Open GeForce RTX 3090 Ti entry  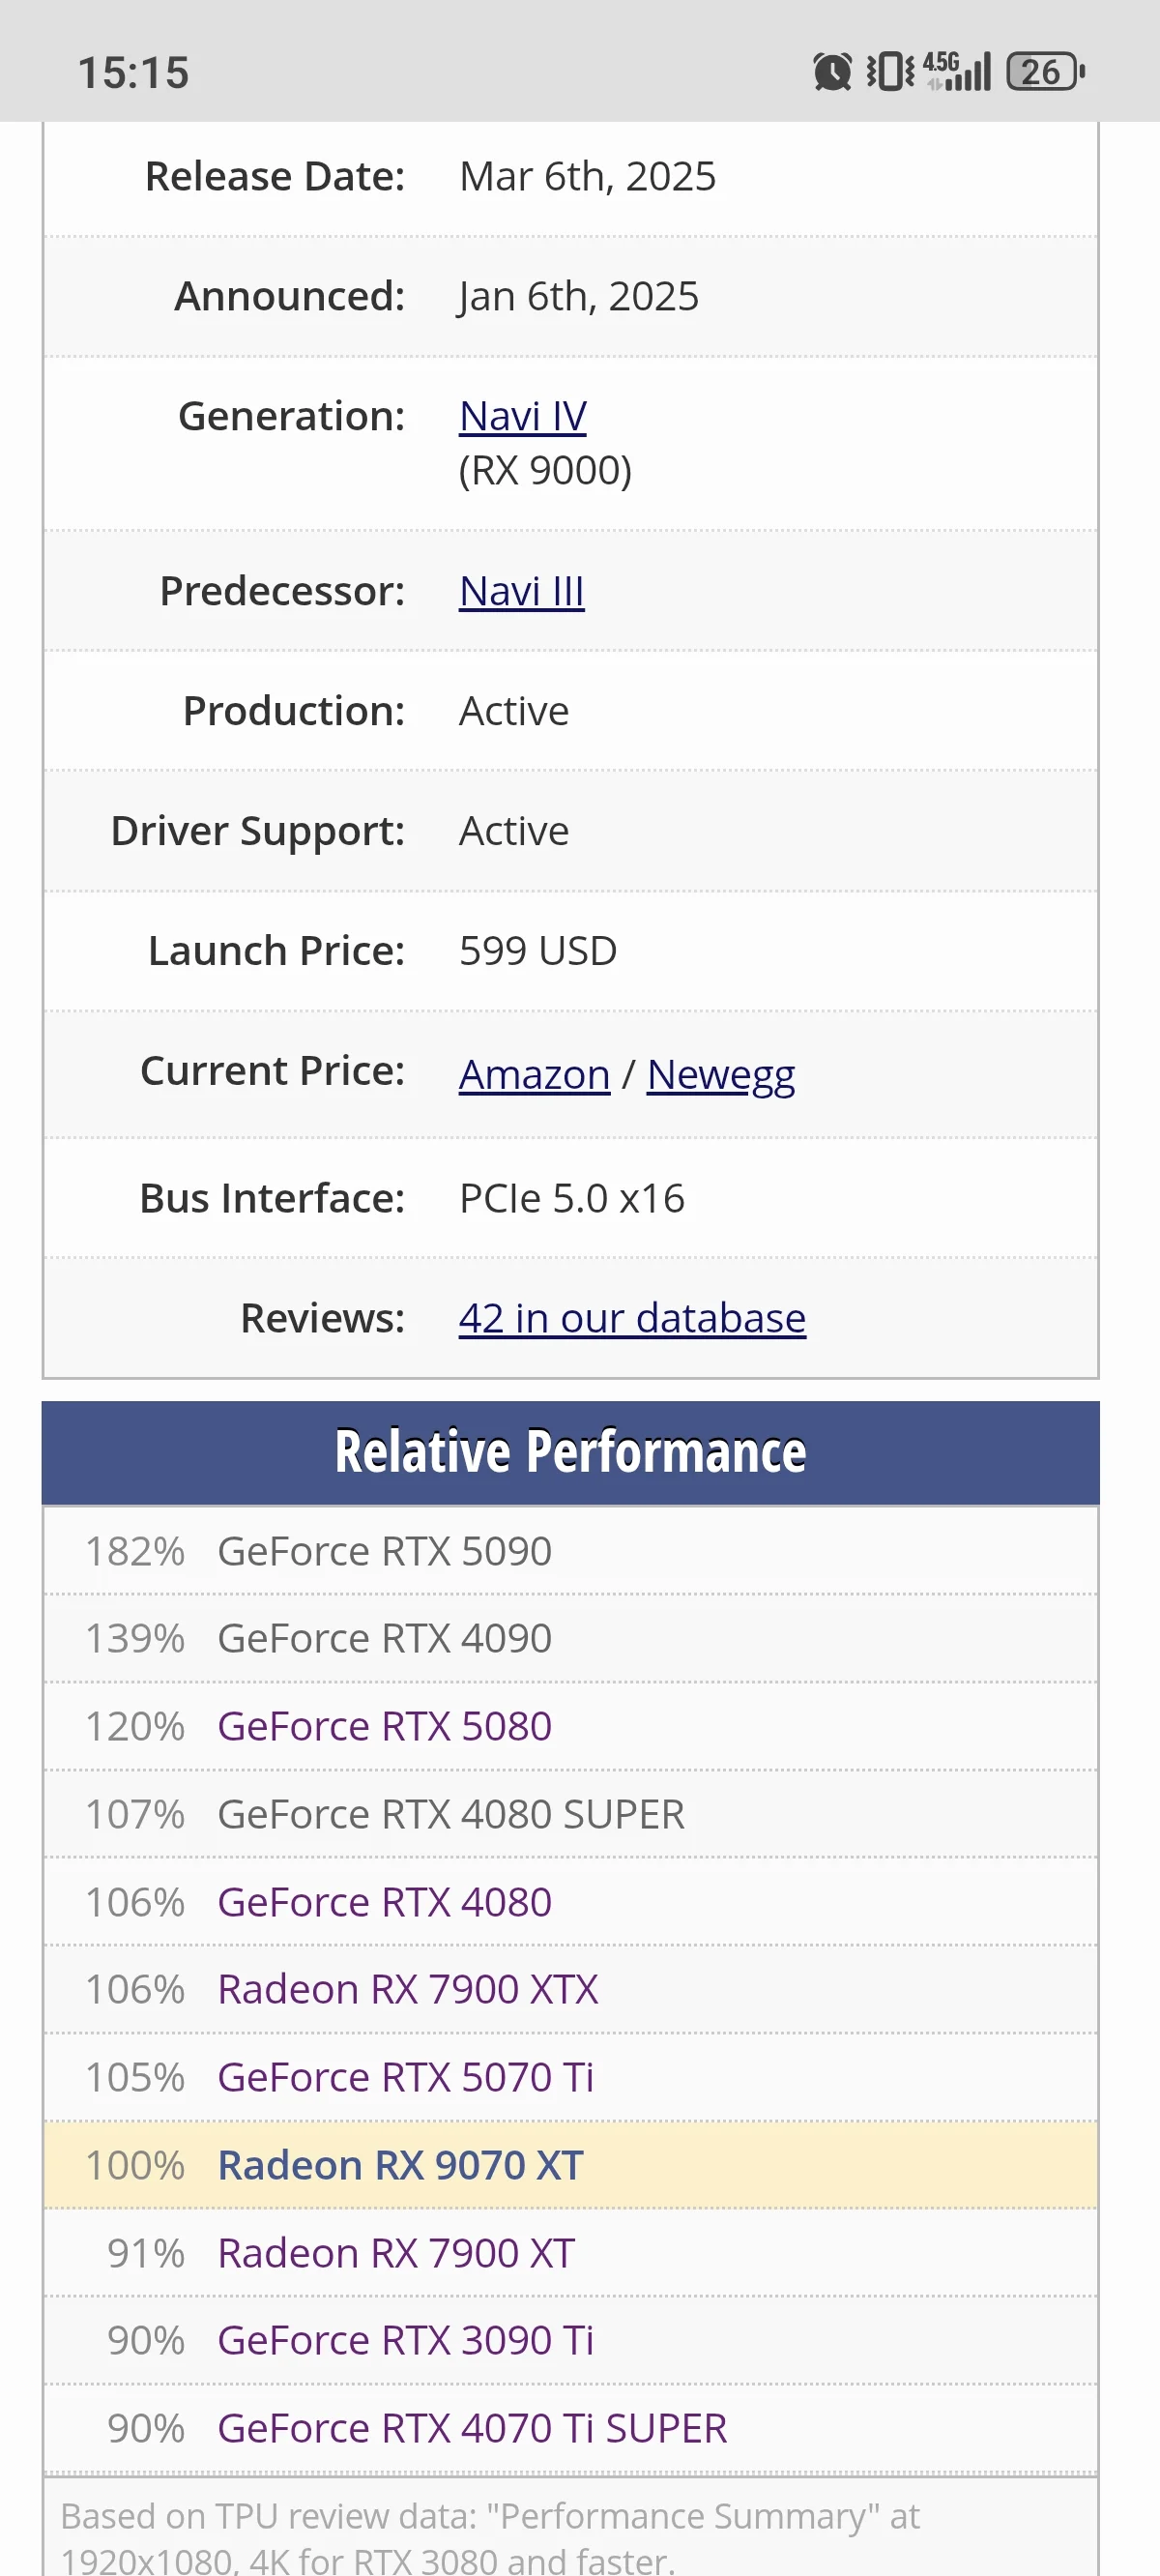coord(405,2340)
